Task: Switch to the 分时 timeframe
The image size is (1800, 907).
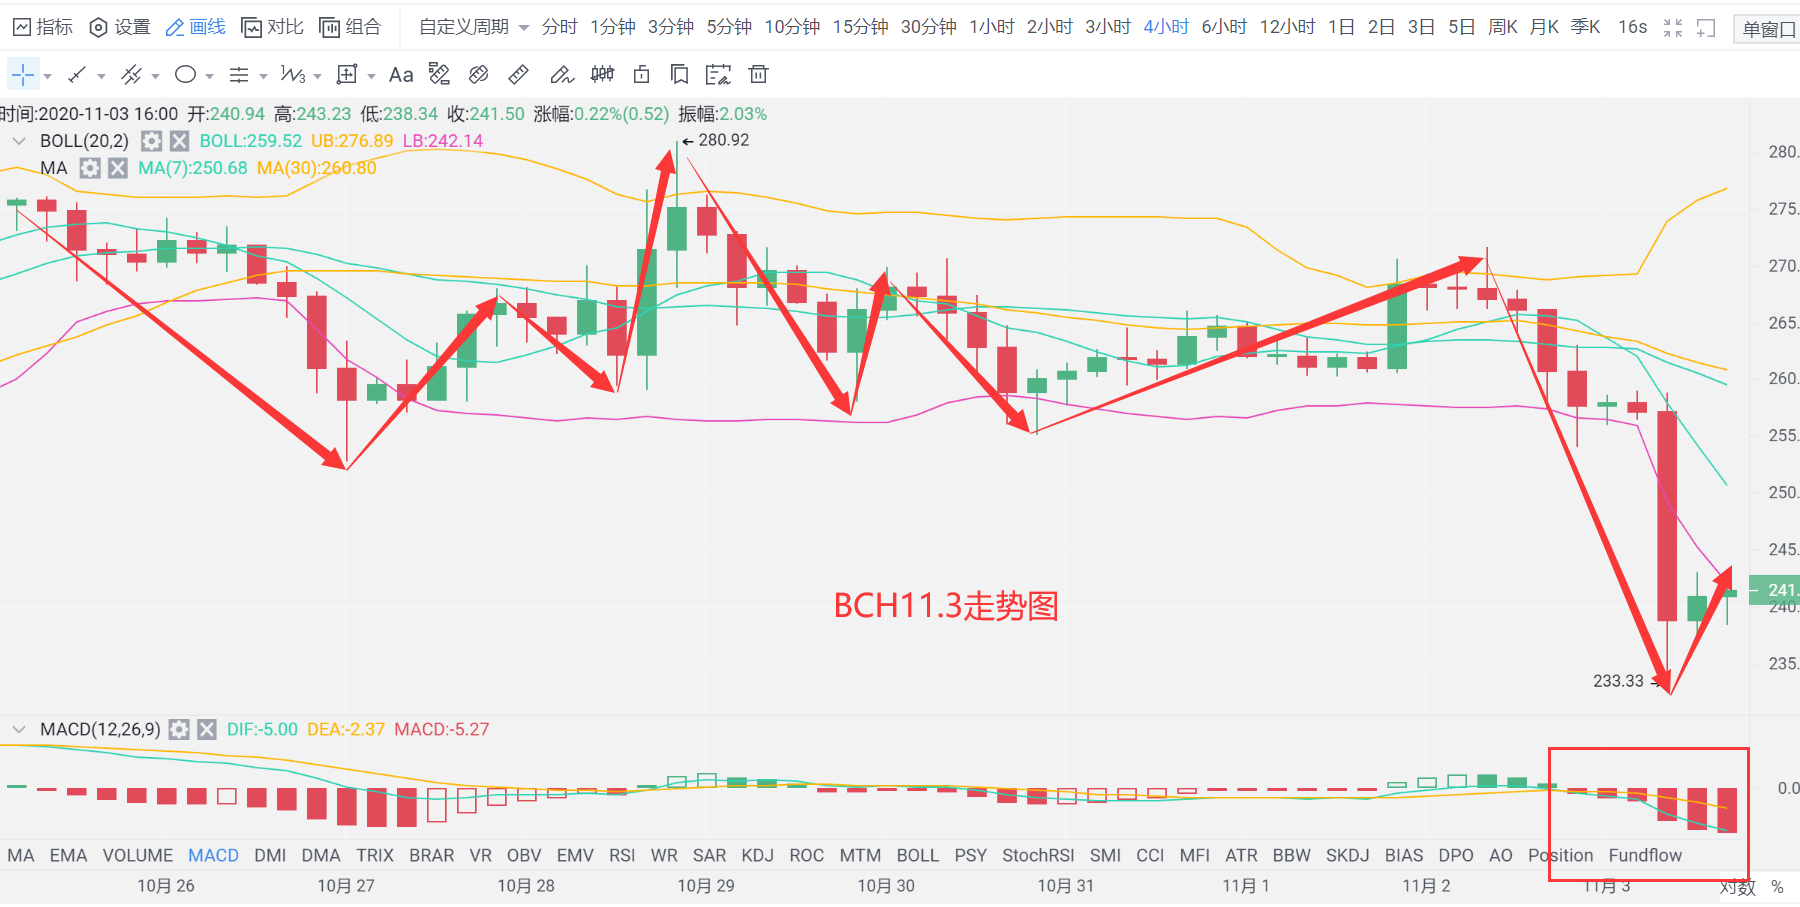Action: point(559,27)
